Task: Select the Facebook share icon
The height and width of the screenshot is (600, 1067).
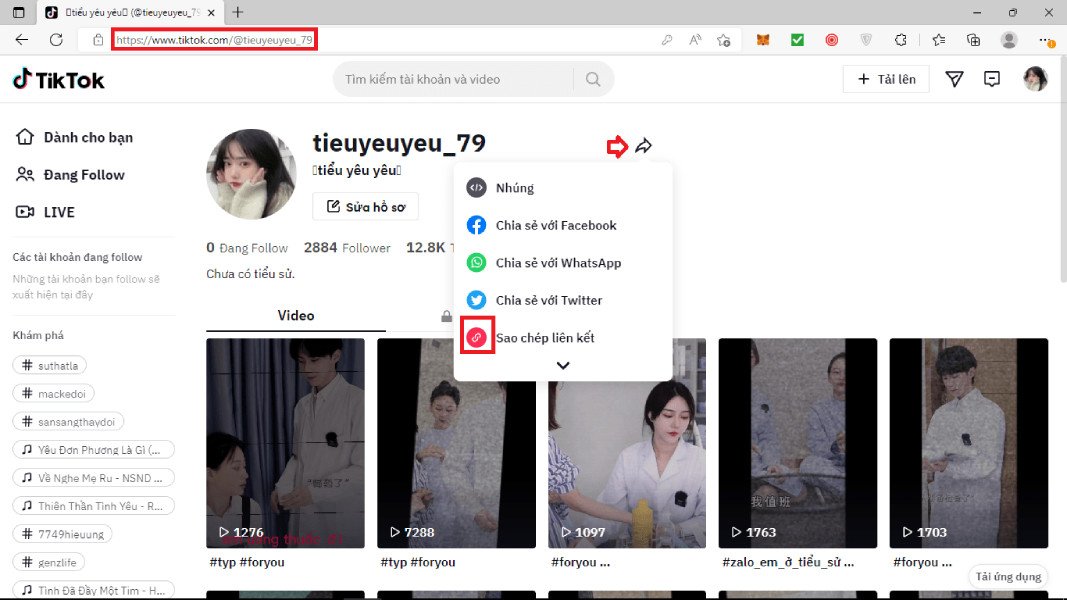Action: 476,224
